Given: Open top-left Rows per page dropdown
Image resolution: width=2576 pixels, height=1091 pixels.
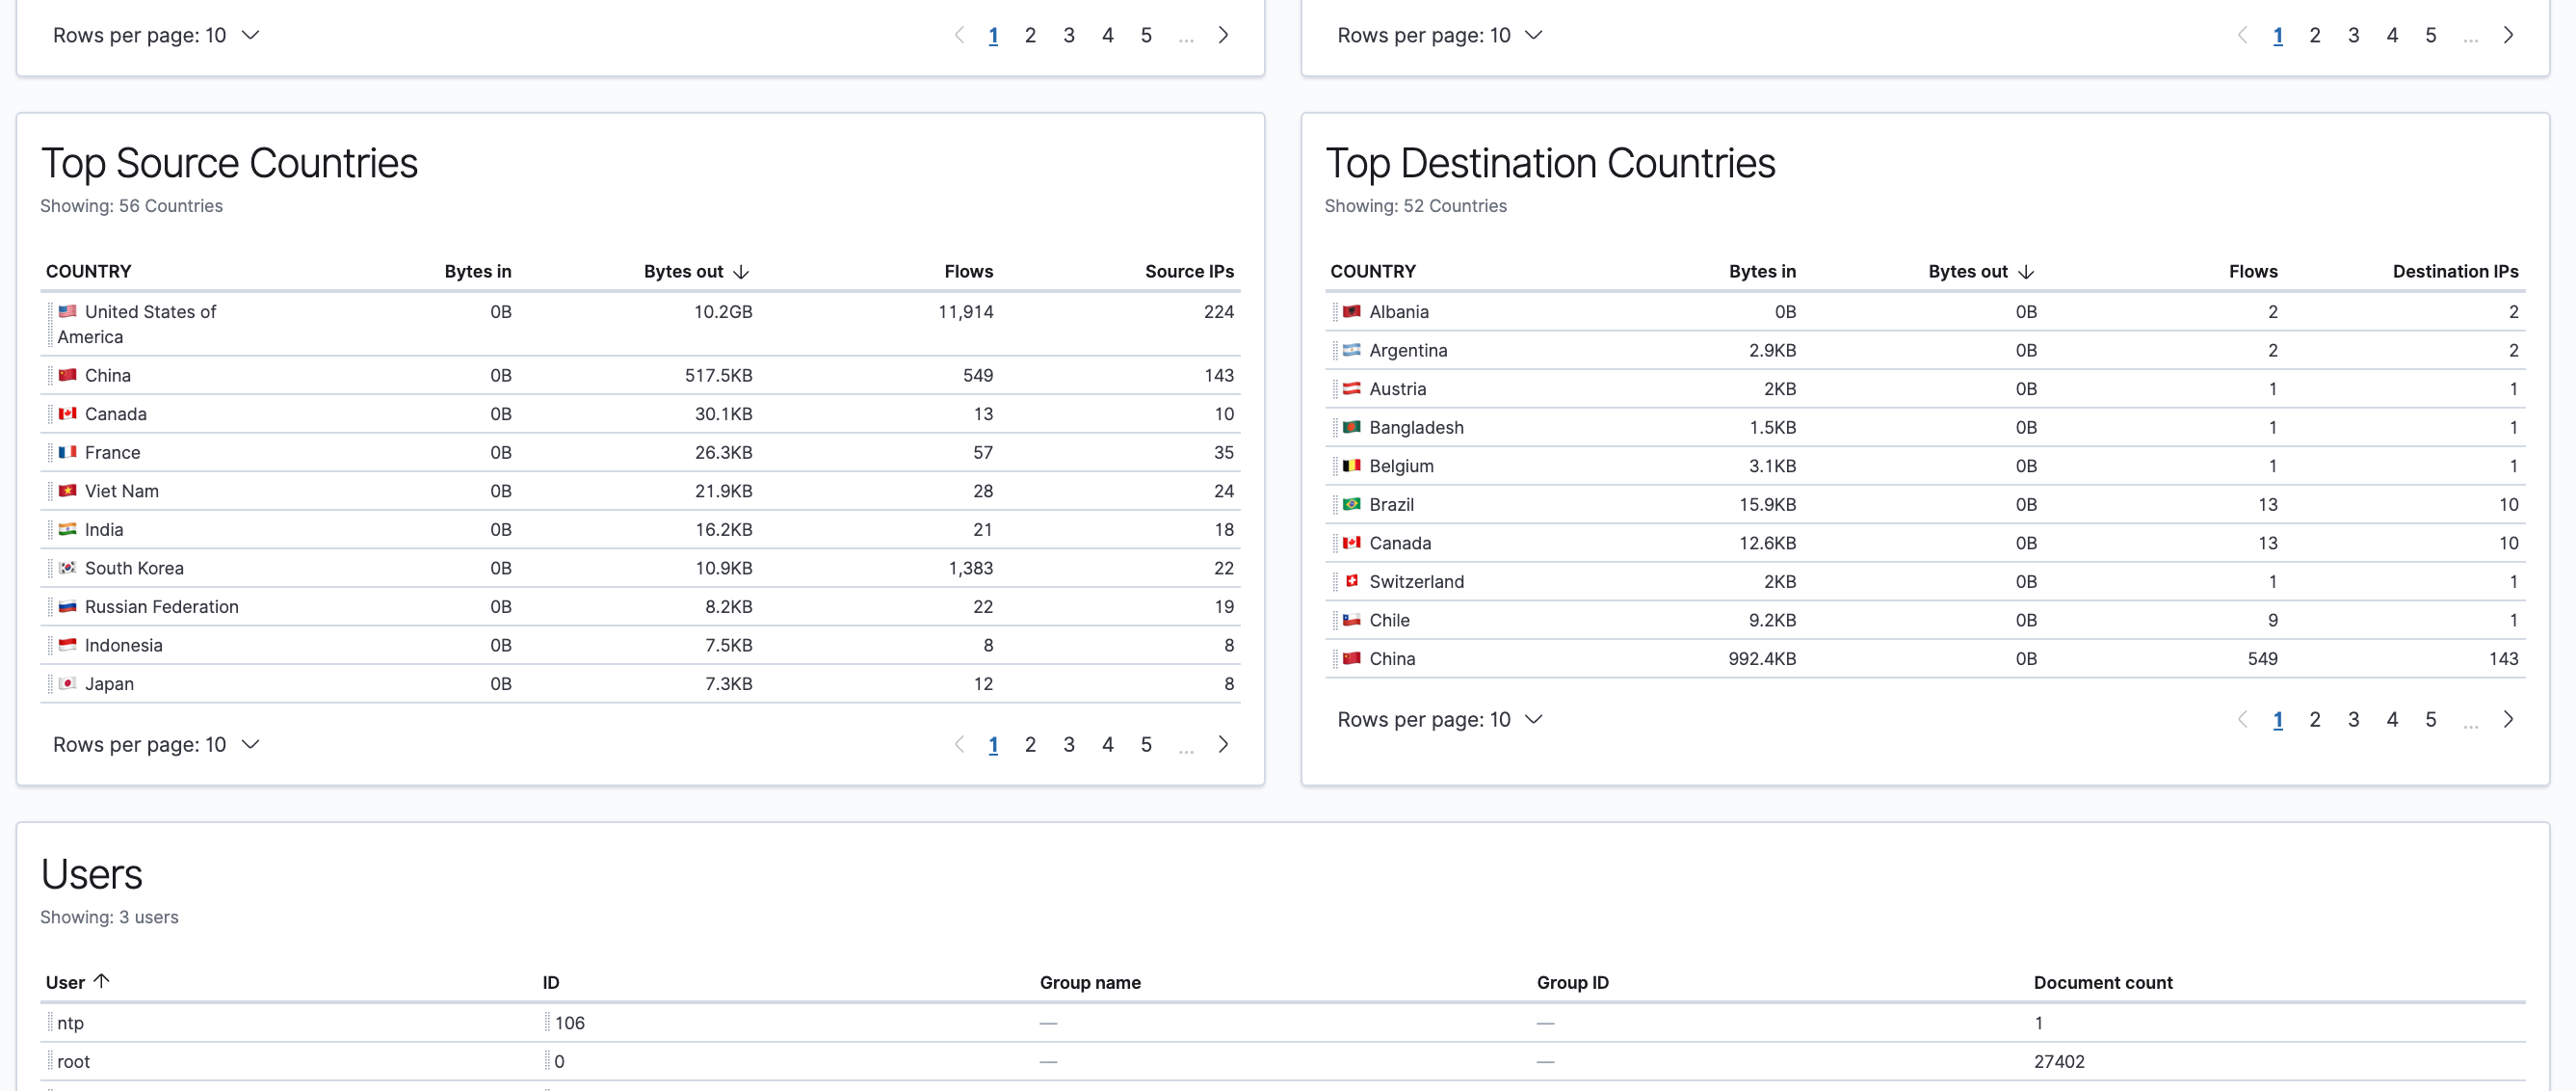Looking at the screenshot, I should click(156, 35).
